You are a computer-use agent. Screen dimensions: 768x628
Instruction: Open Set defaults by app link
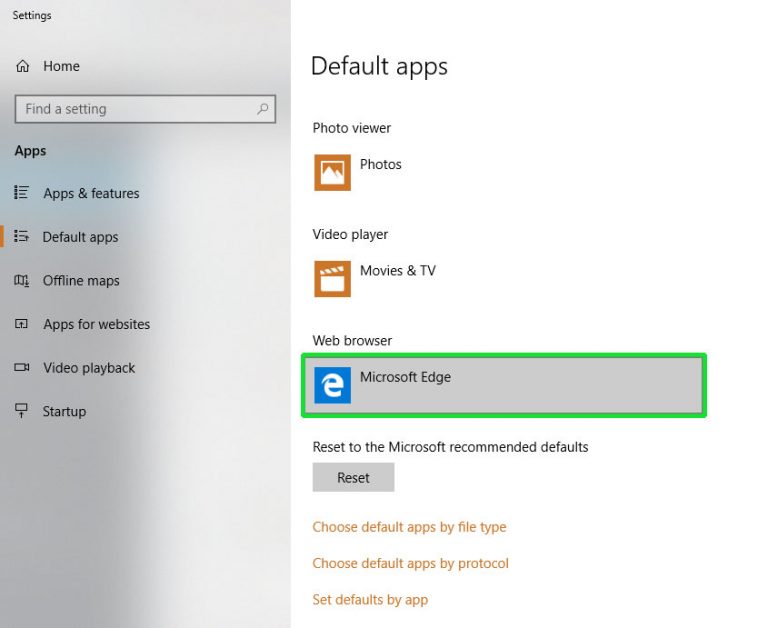370,600
